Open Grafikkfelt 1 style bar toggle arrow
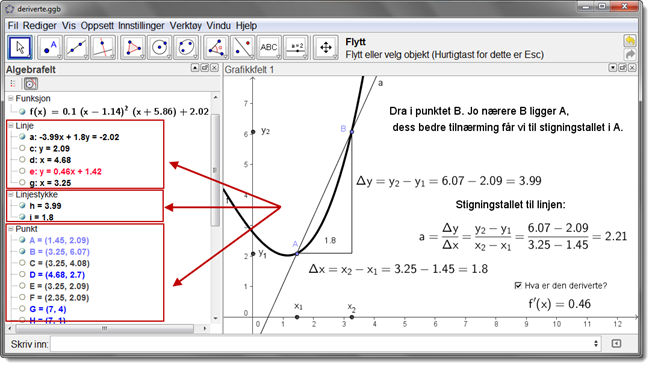The image size is (652, 367). click(612, 68)
